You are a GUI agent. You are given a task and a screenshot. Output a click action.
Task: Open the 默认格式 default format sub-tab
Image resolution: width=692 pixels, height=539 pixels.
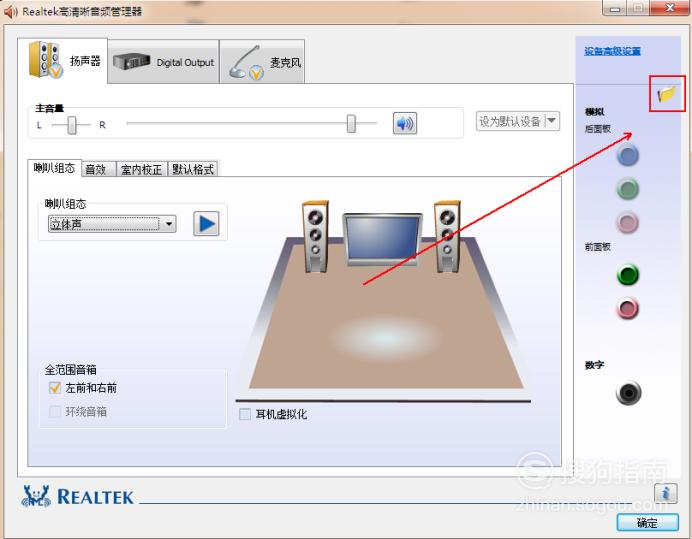click(x=193, y=169)
